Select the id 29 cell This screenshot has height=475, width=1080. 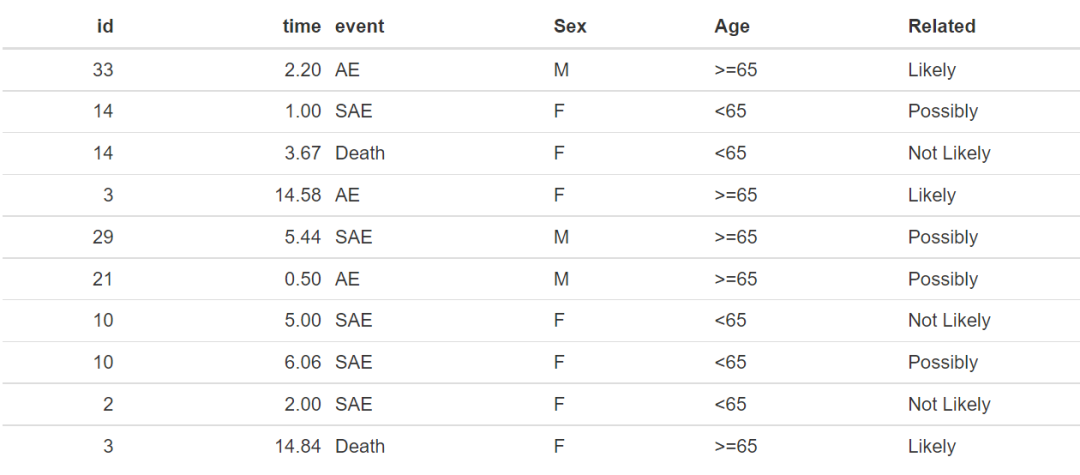(x=103, y=238)
